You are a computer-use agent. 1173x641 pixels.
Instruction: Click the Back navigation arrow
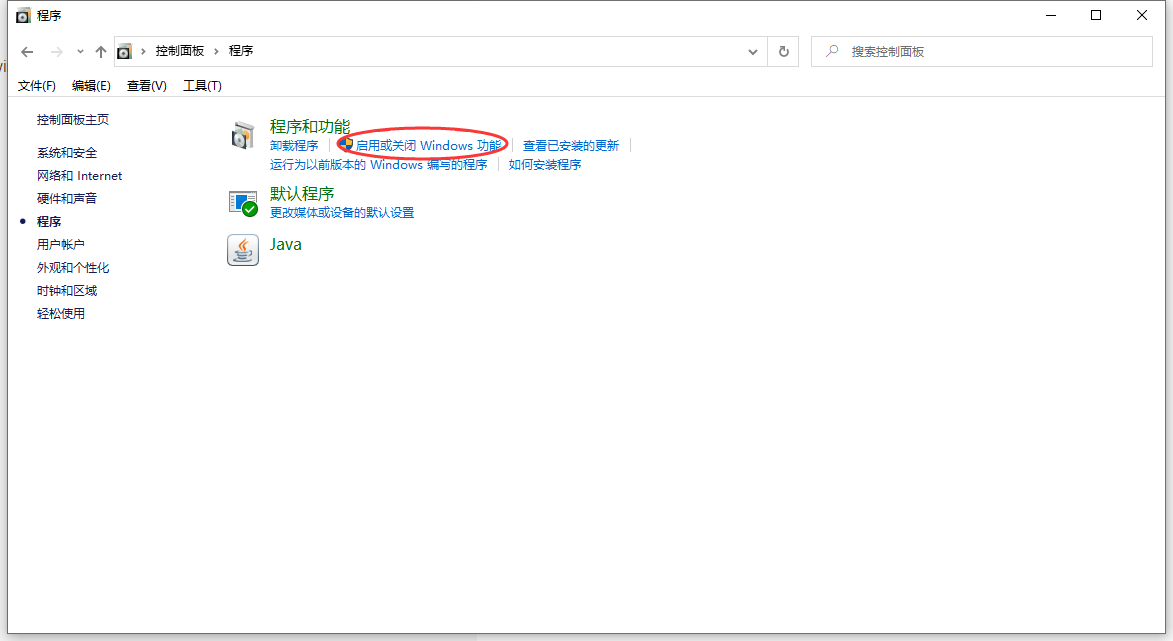[x=27, y=52]
